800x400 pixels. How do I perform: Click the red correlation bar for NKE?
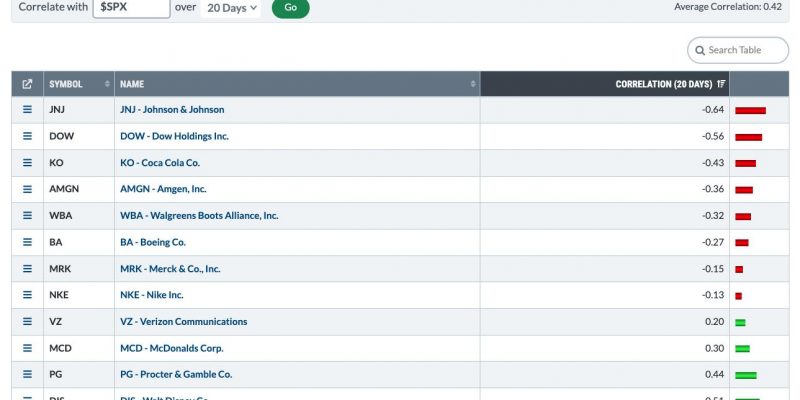pos(738,296)
